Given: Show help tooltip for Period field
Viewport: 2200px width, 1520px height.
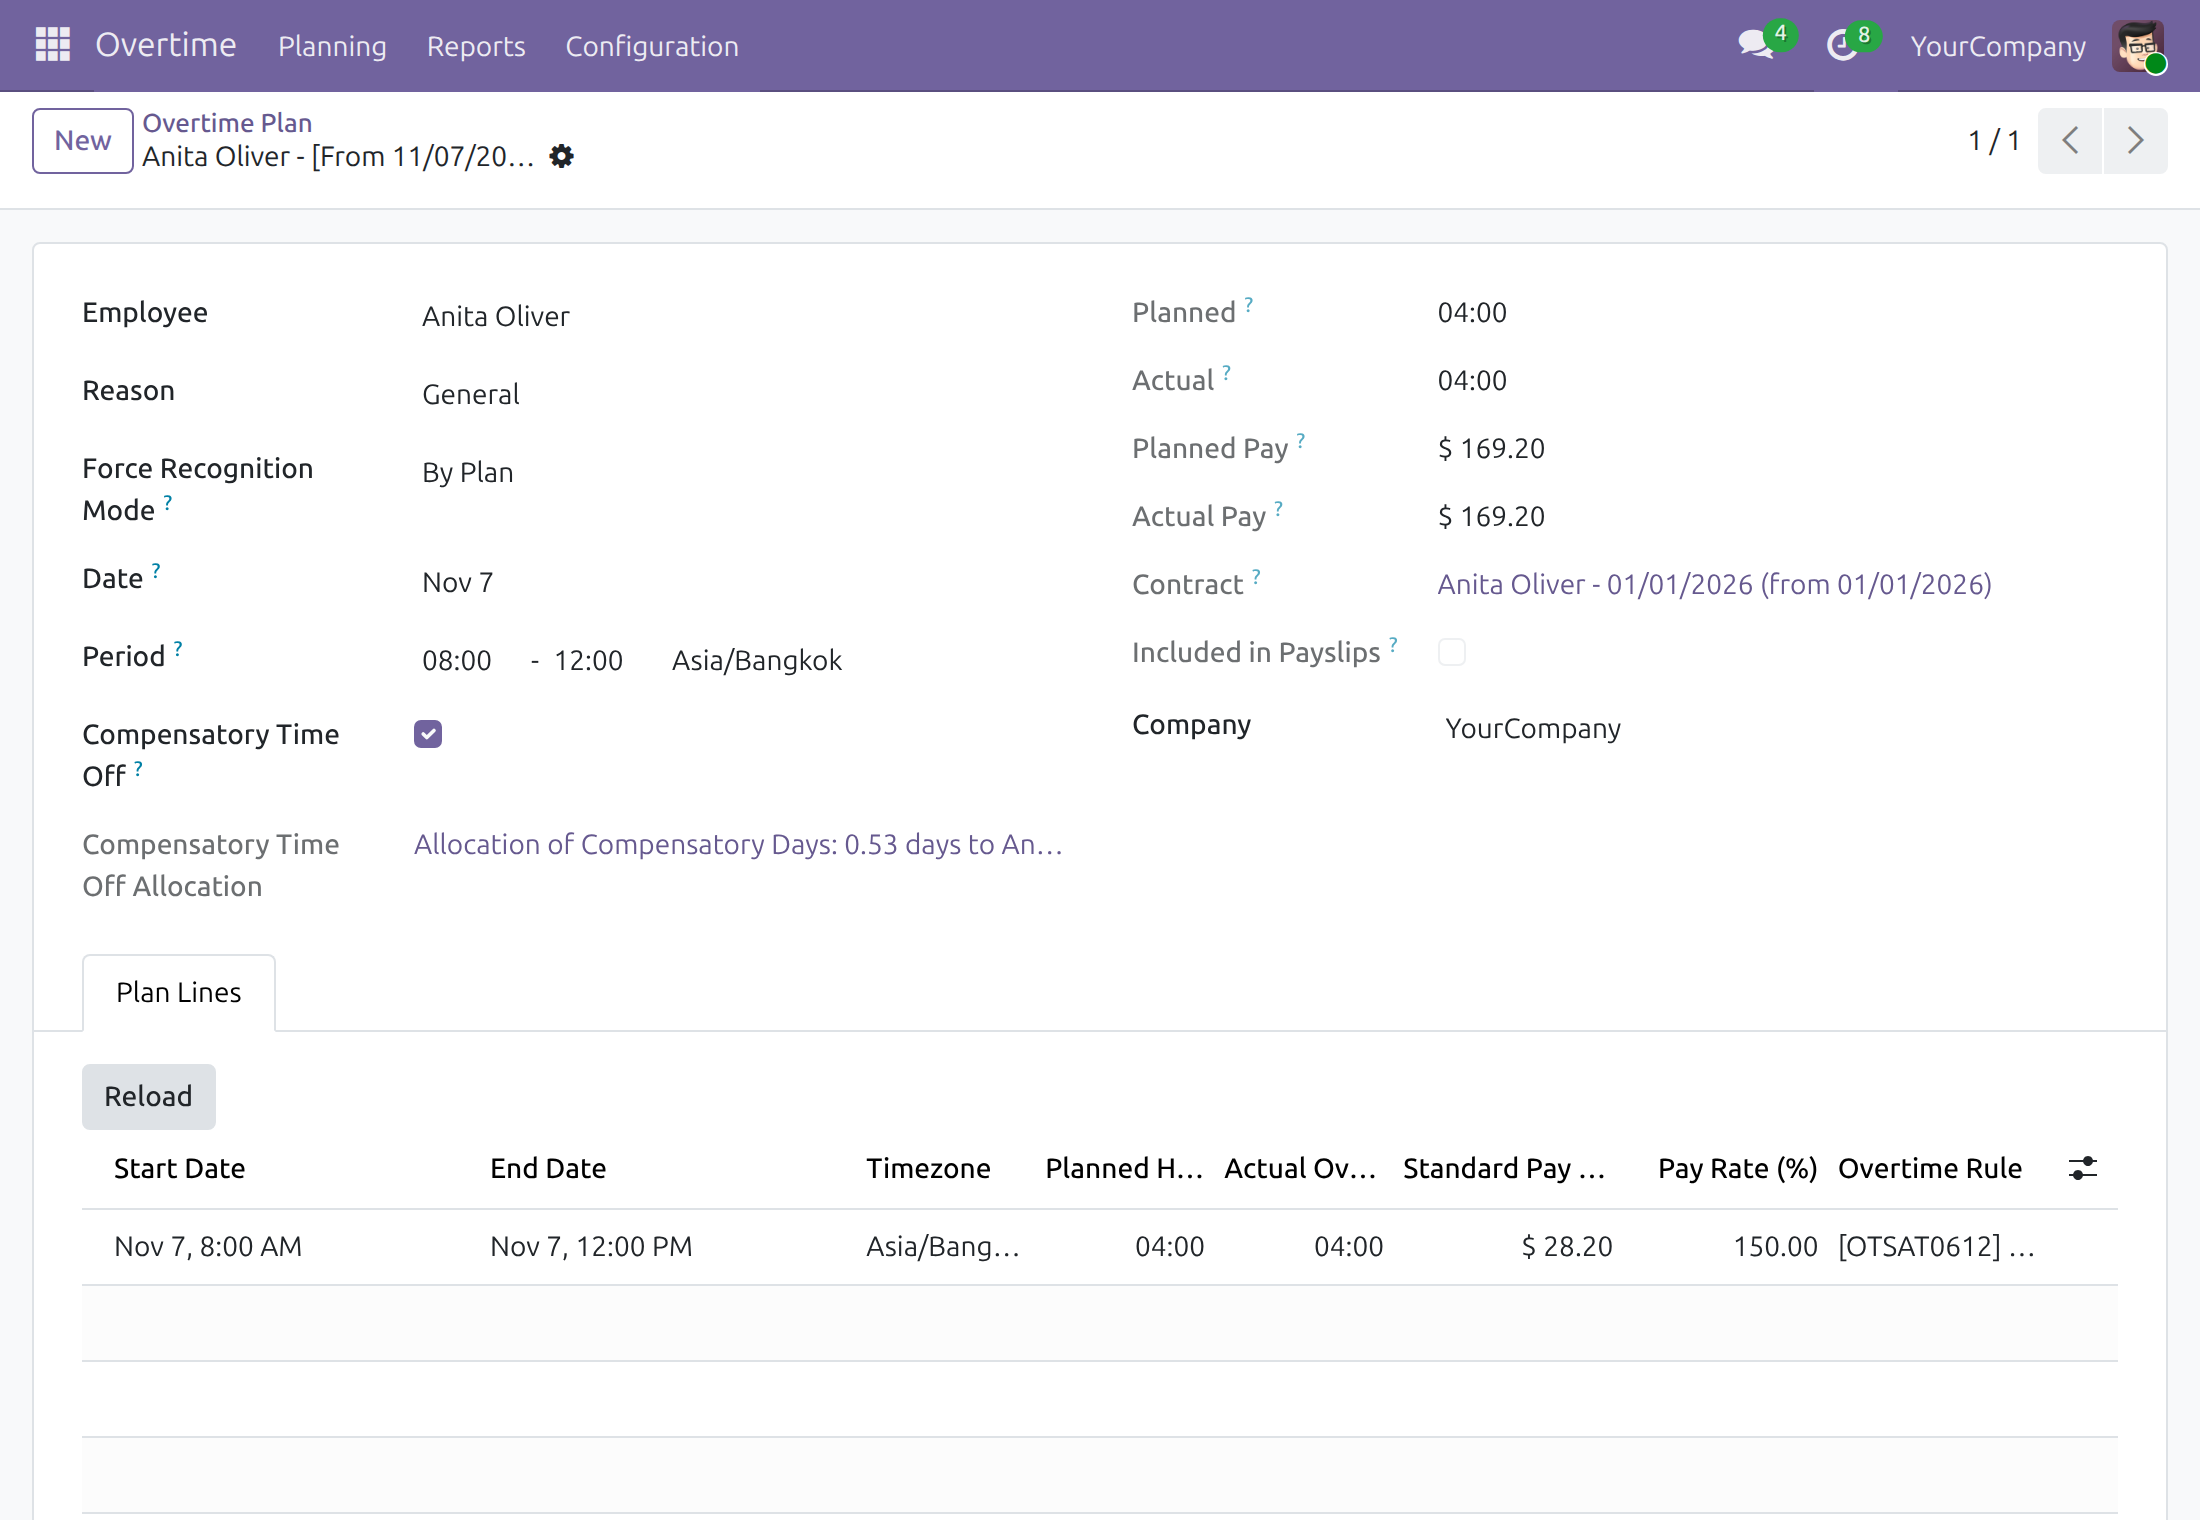Looking at the screenshot, I should (178, 648).
